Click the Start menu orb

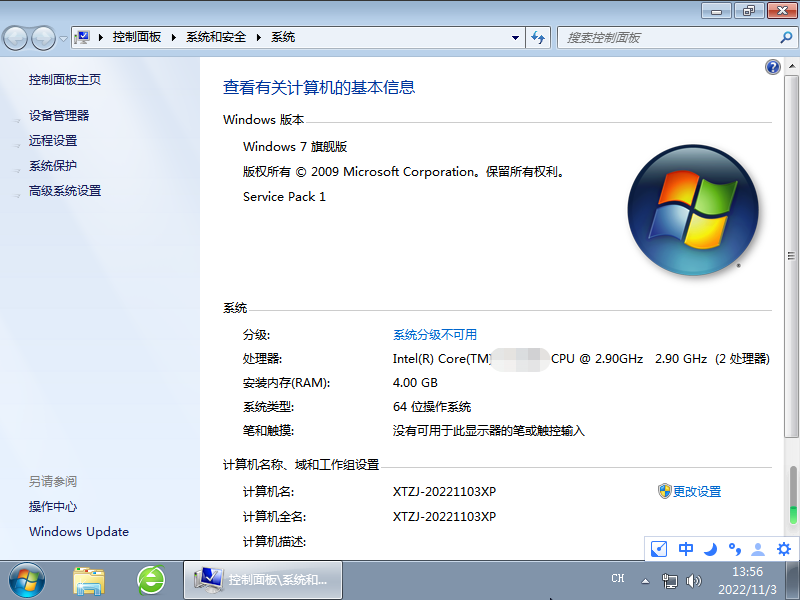tap(25, 580)
